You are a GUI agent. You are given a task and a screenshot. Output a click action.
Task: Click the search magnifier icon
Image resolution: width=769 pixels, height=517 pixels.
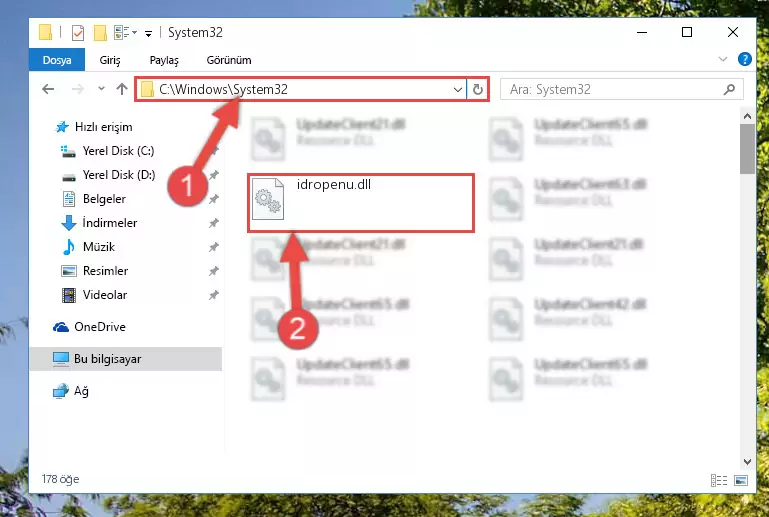pos(729,89)
